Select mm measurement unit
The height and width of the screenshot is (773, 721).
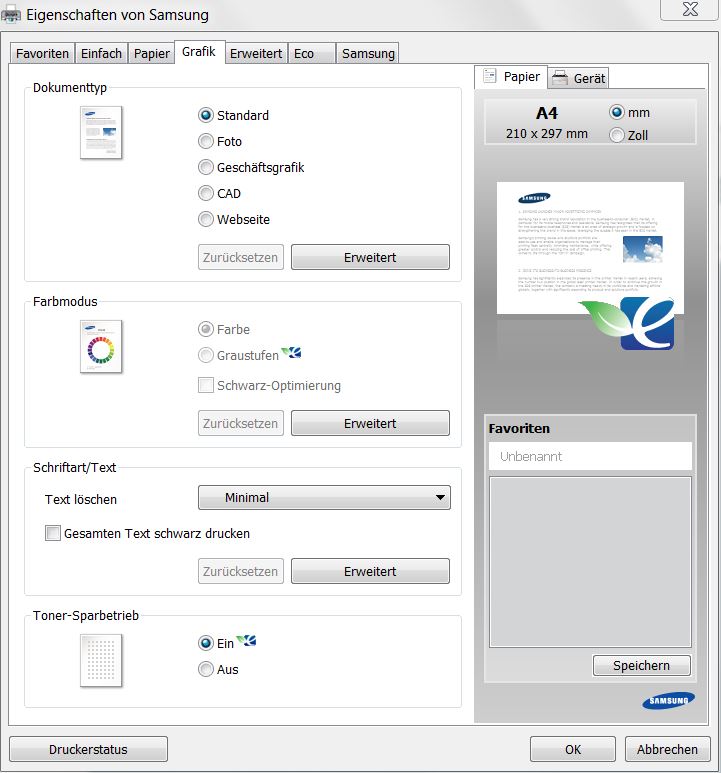(x=629, y=112)
